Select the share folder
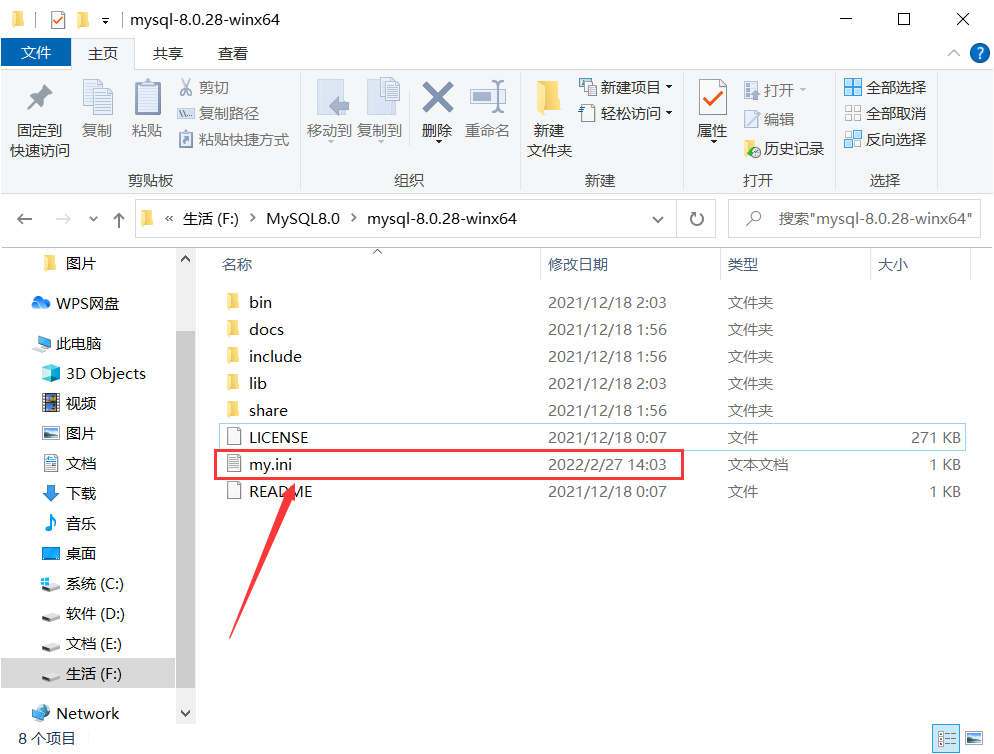Image resolution: width=994 pixels, height=754 pixels. coord(268,411)
